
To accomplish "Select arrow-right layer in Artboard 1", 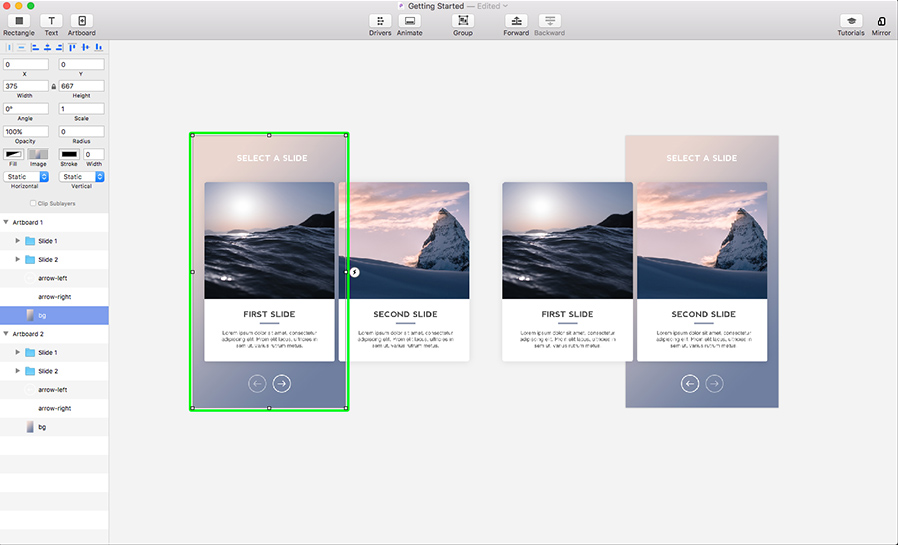I will [x=54, y=297].
